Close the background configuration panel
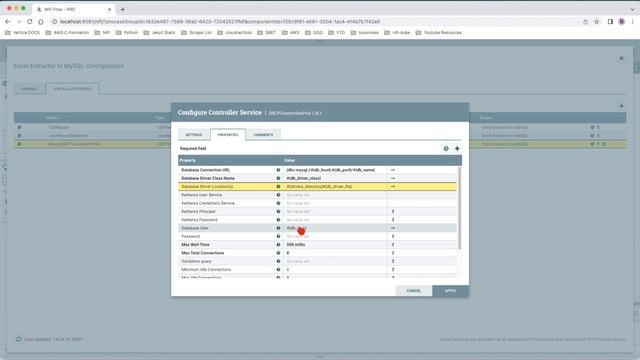This screenshot has width=640, height=360. (621, 58)
